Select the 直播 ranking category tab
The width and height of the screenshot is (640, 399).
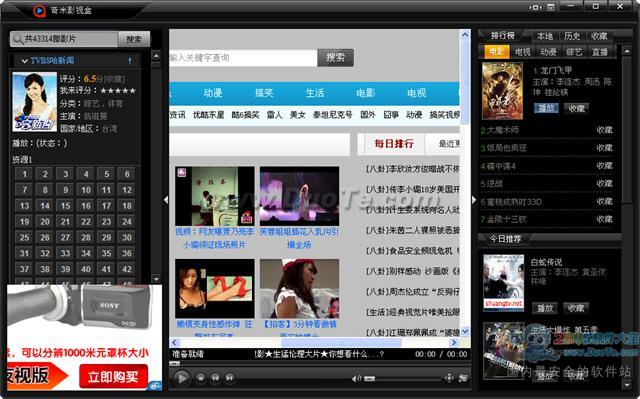point(600,52)
